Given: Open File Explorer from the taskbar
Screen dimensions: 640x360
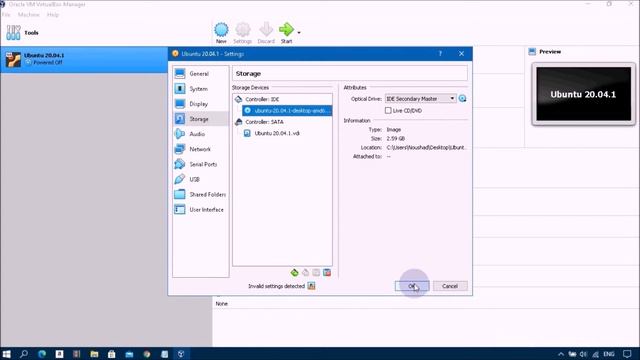Looking at the screenshot, I should pos(94,354).
